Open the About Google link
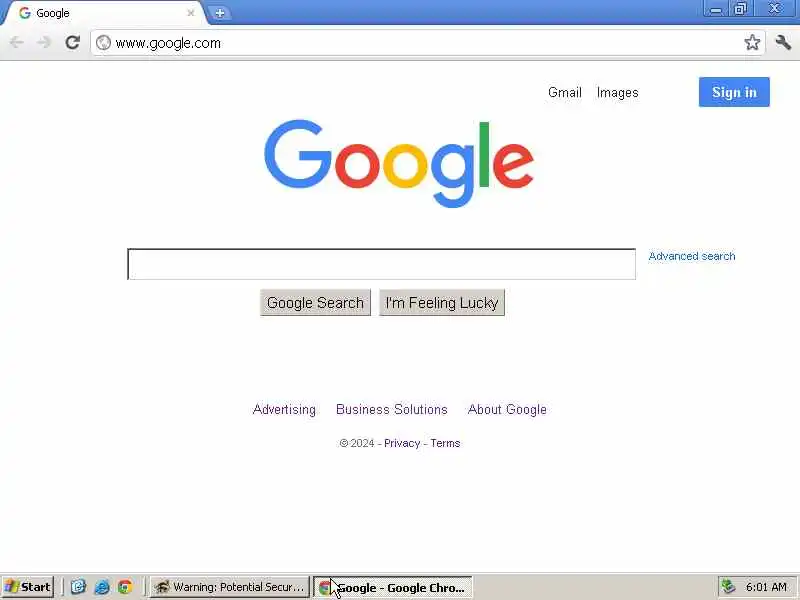800x600 pixels. (x=507, y=409)
